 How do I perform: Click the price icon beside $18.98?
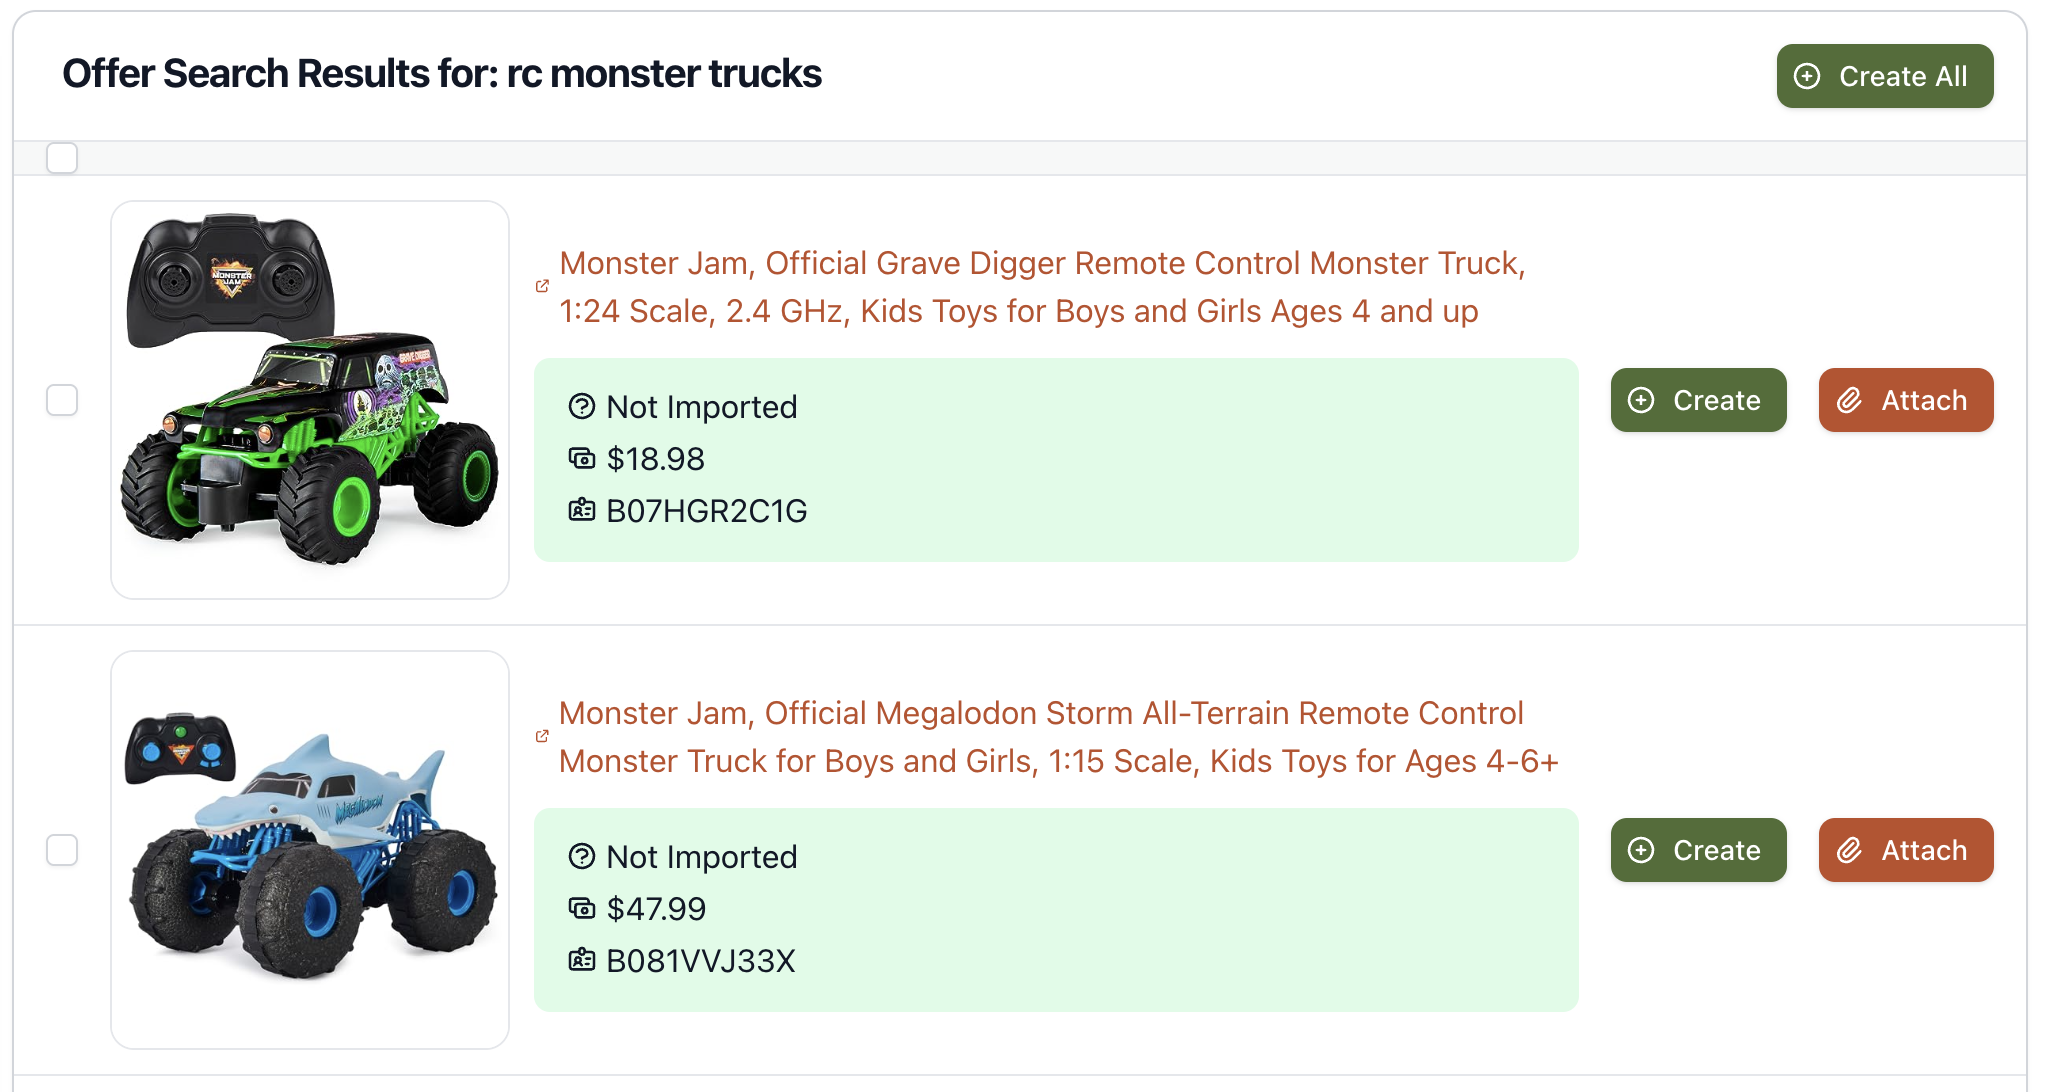click(582, 458)
